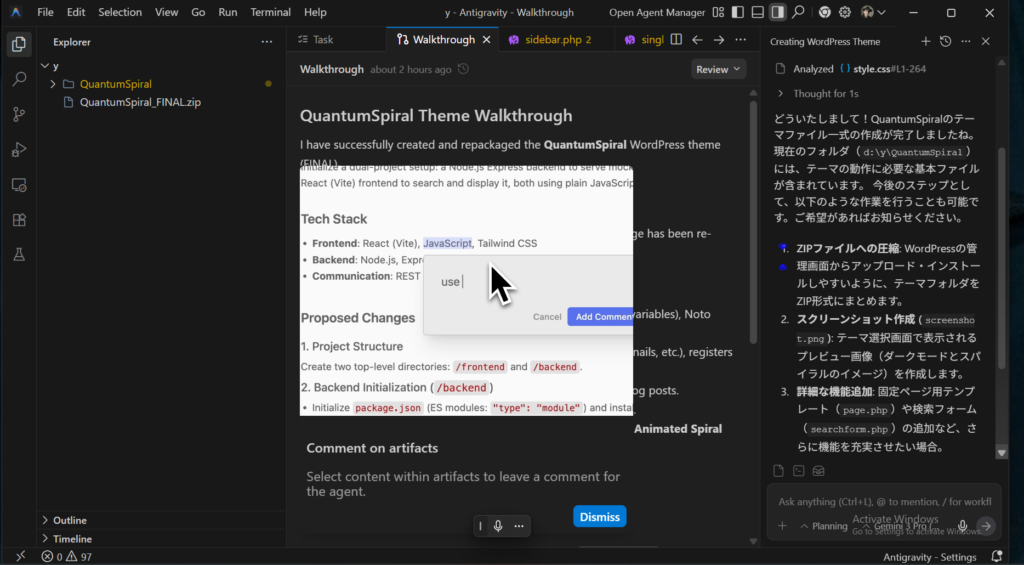Toggle the bottom panel layout button
1024x565 pixels.
tap(758, 13)
